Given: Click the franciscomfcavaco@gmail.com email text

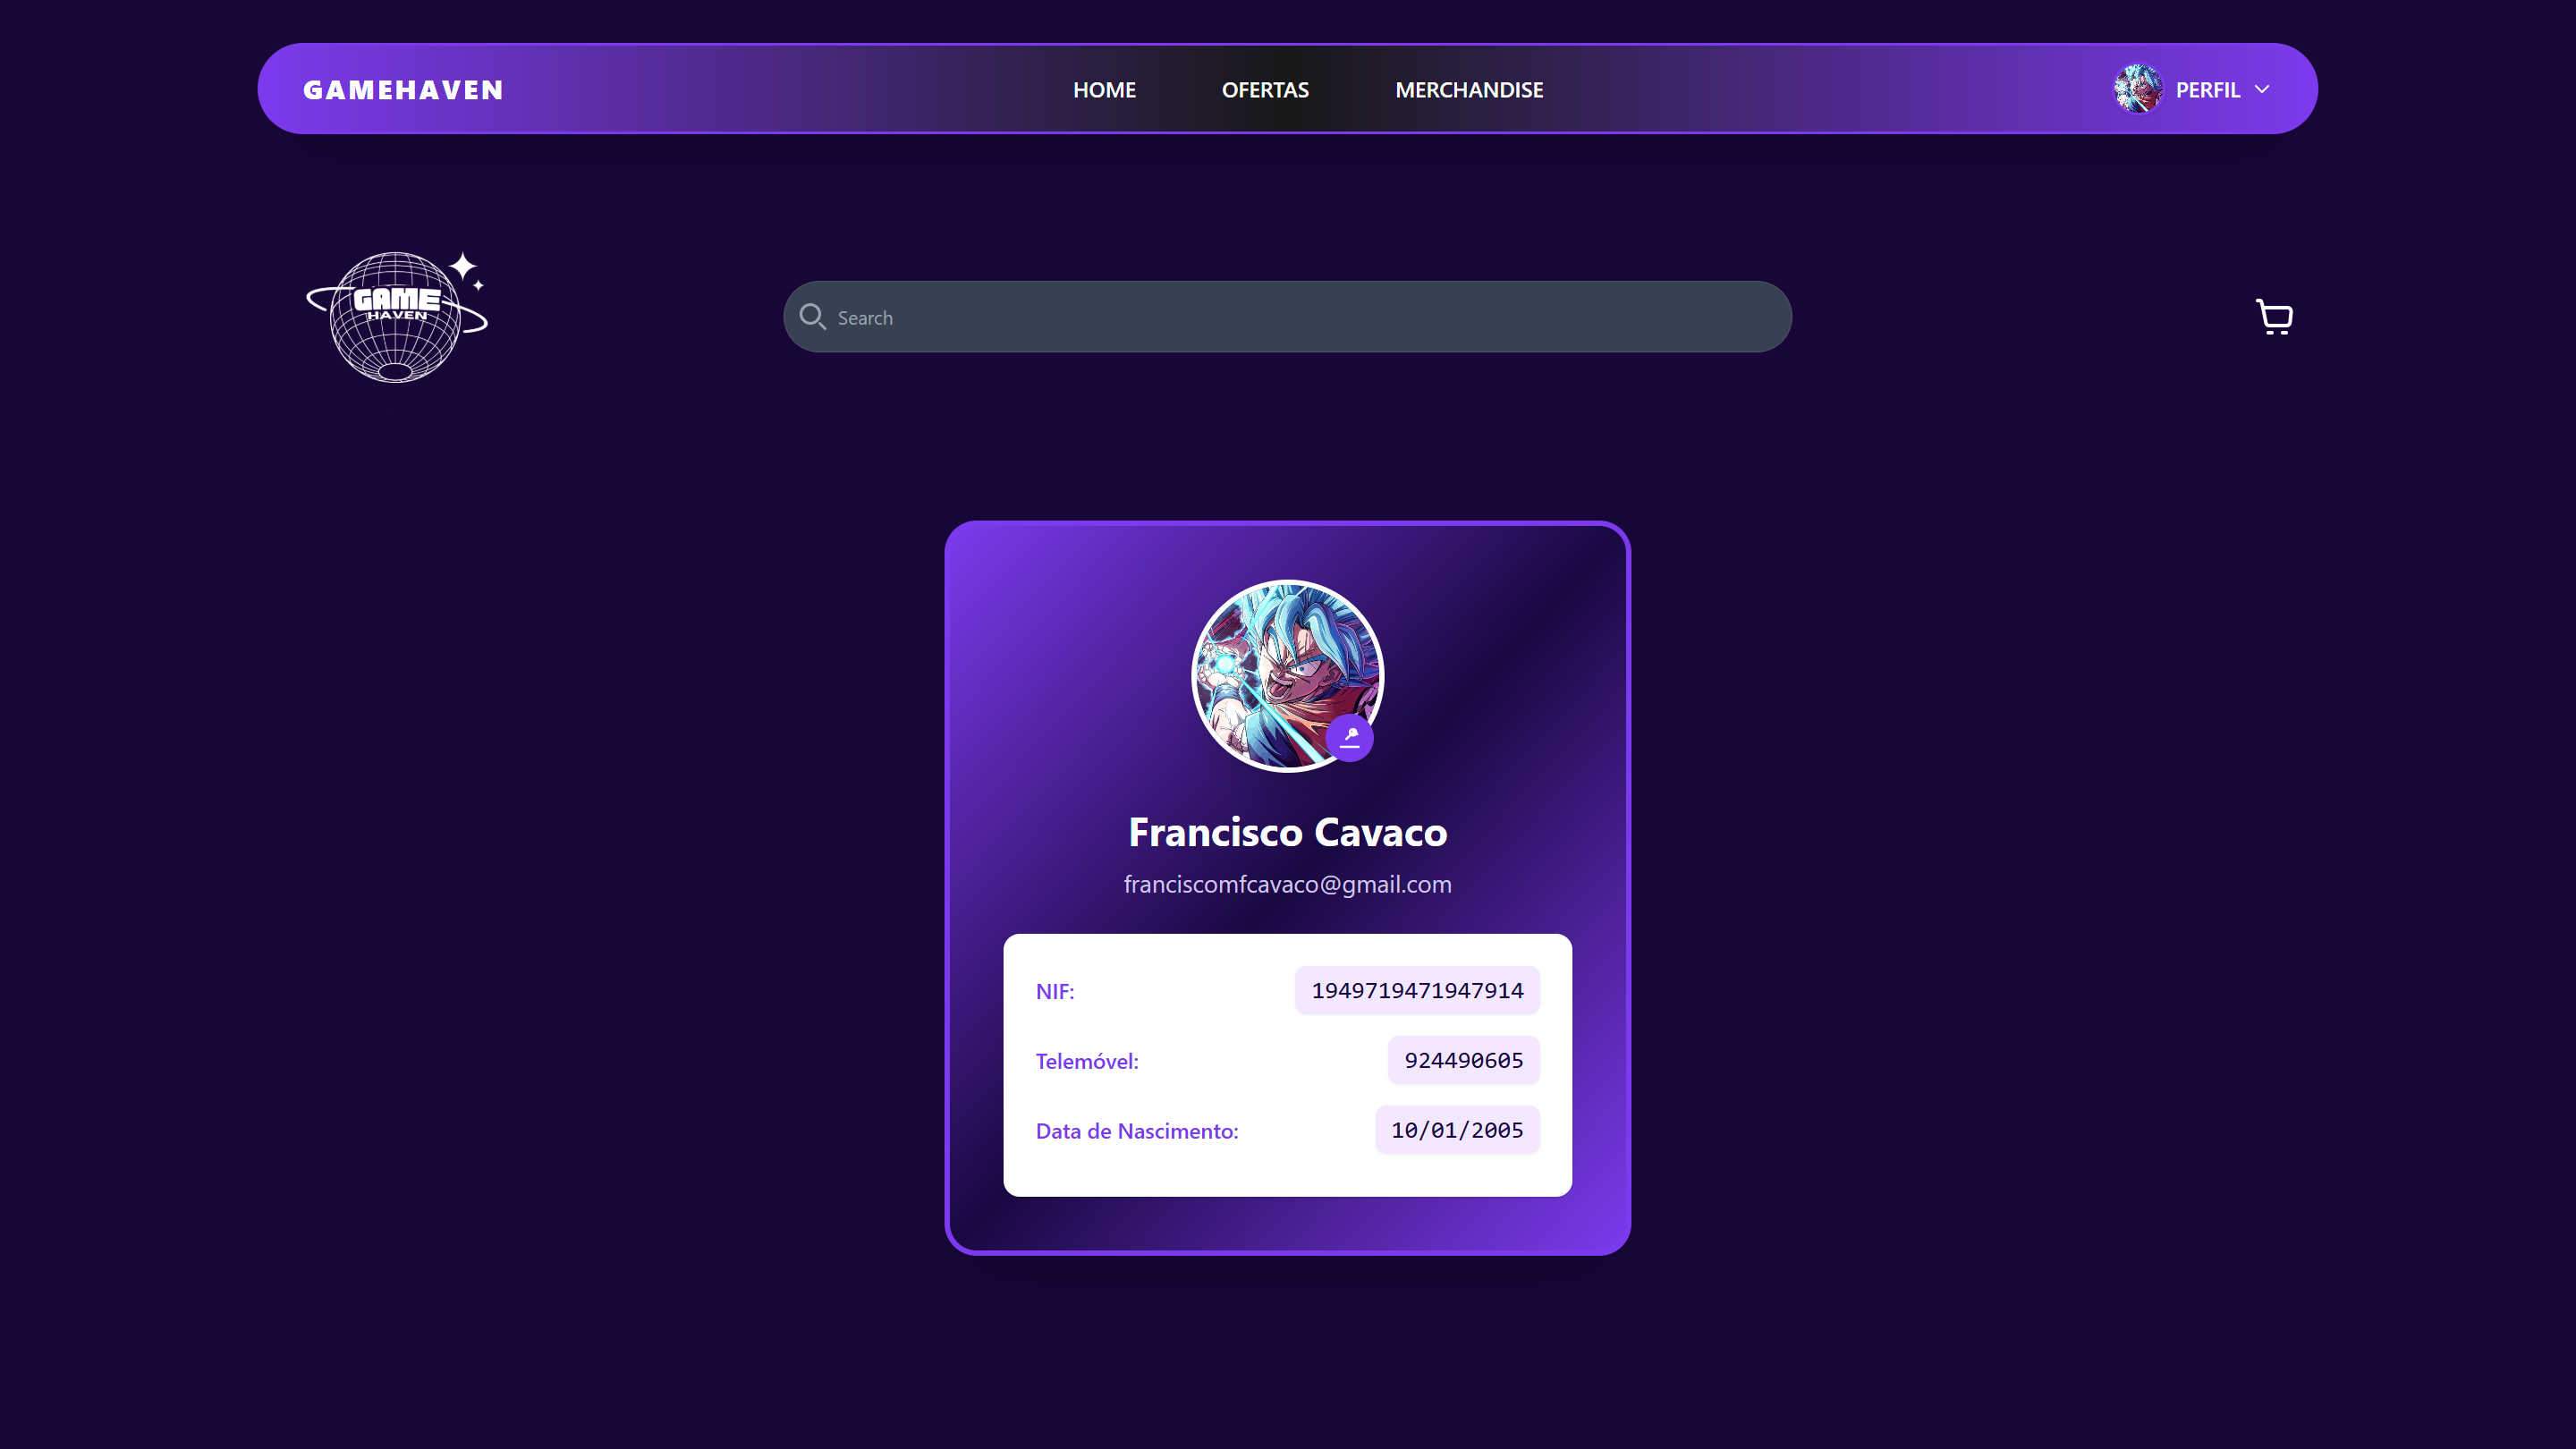Looking at the screenshot, I should click(x=1287, y=884).
